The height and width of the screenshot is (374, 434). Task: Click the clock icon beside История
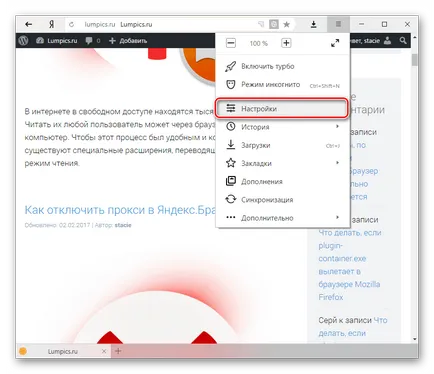[231, 126]
